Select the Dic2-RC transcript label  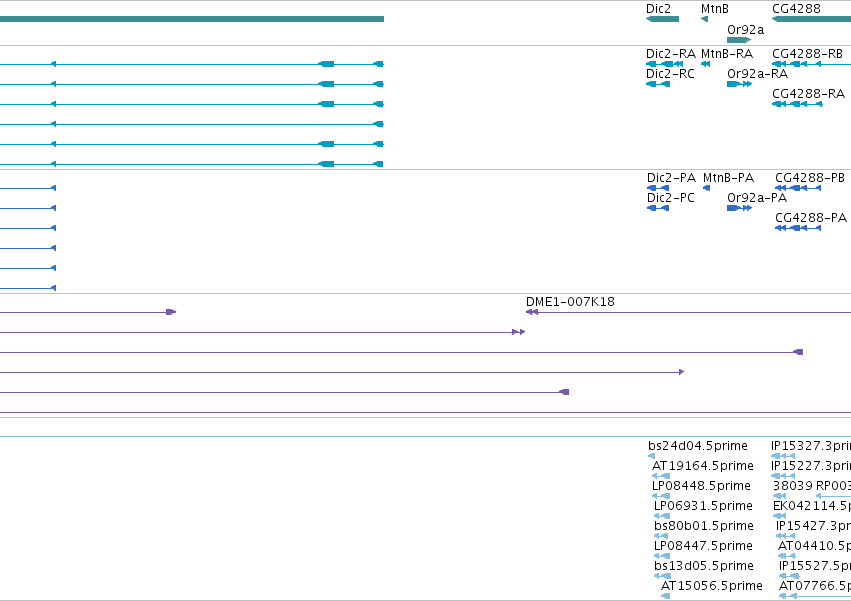tap(670, 74)
